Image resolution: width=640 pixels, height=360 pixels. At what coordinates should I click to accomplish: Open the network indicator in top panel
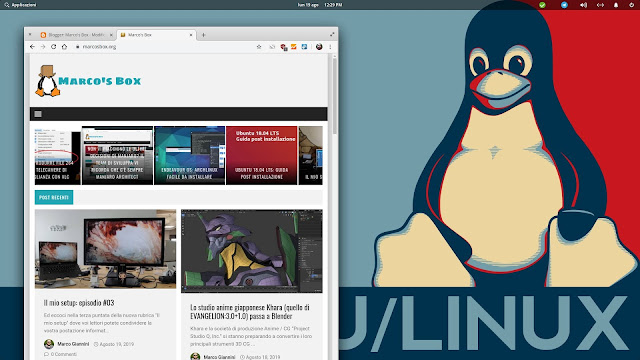600,5
